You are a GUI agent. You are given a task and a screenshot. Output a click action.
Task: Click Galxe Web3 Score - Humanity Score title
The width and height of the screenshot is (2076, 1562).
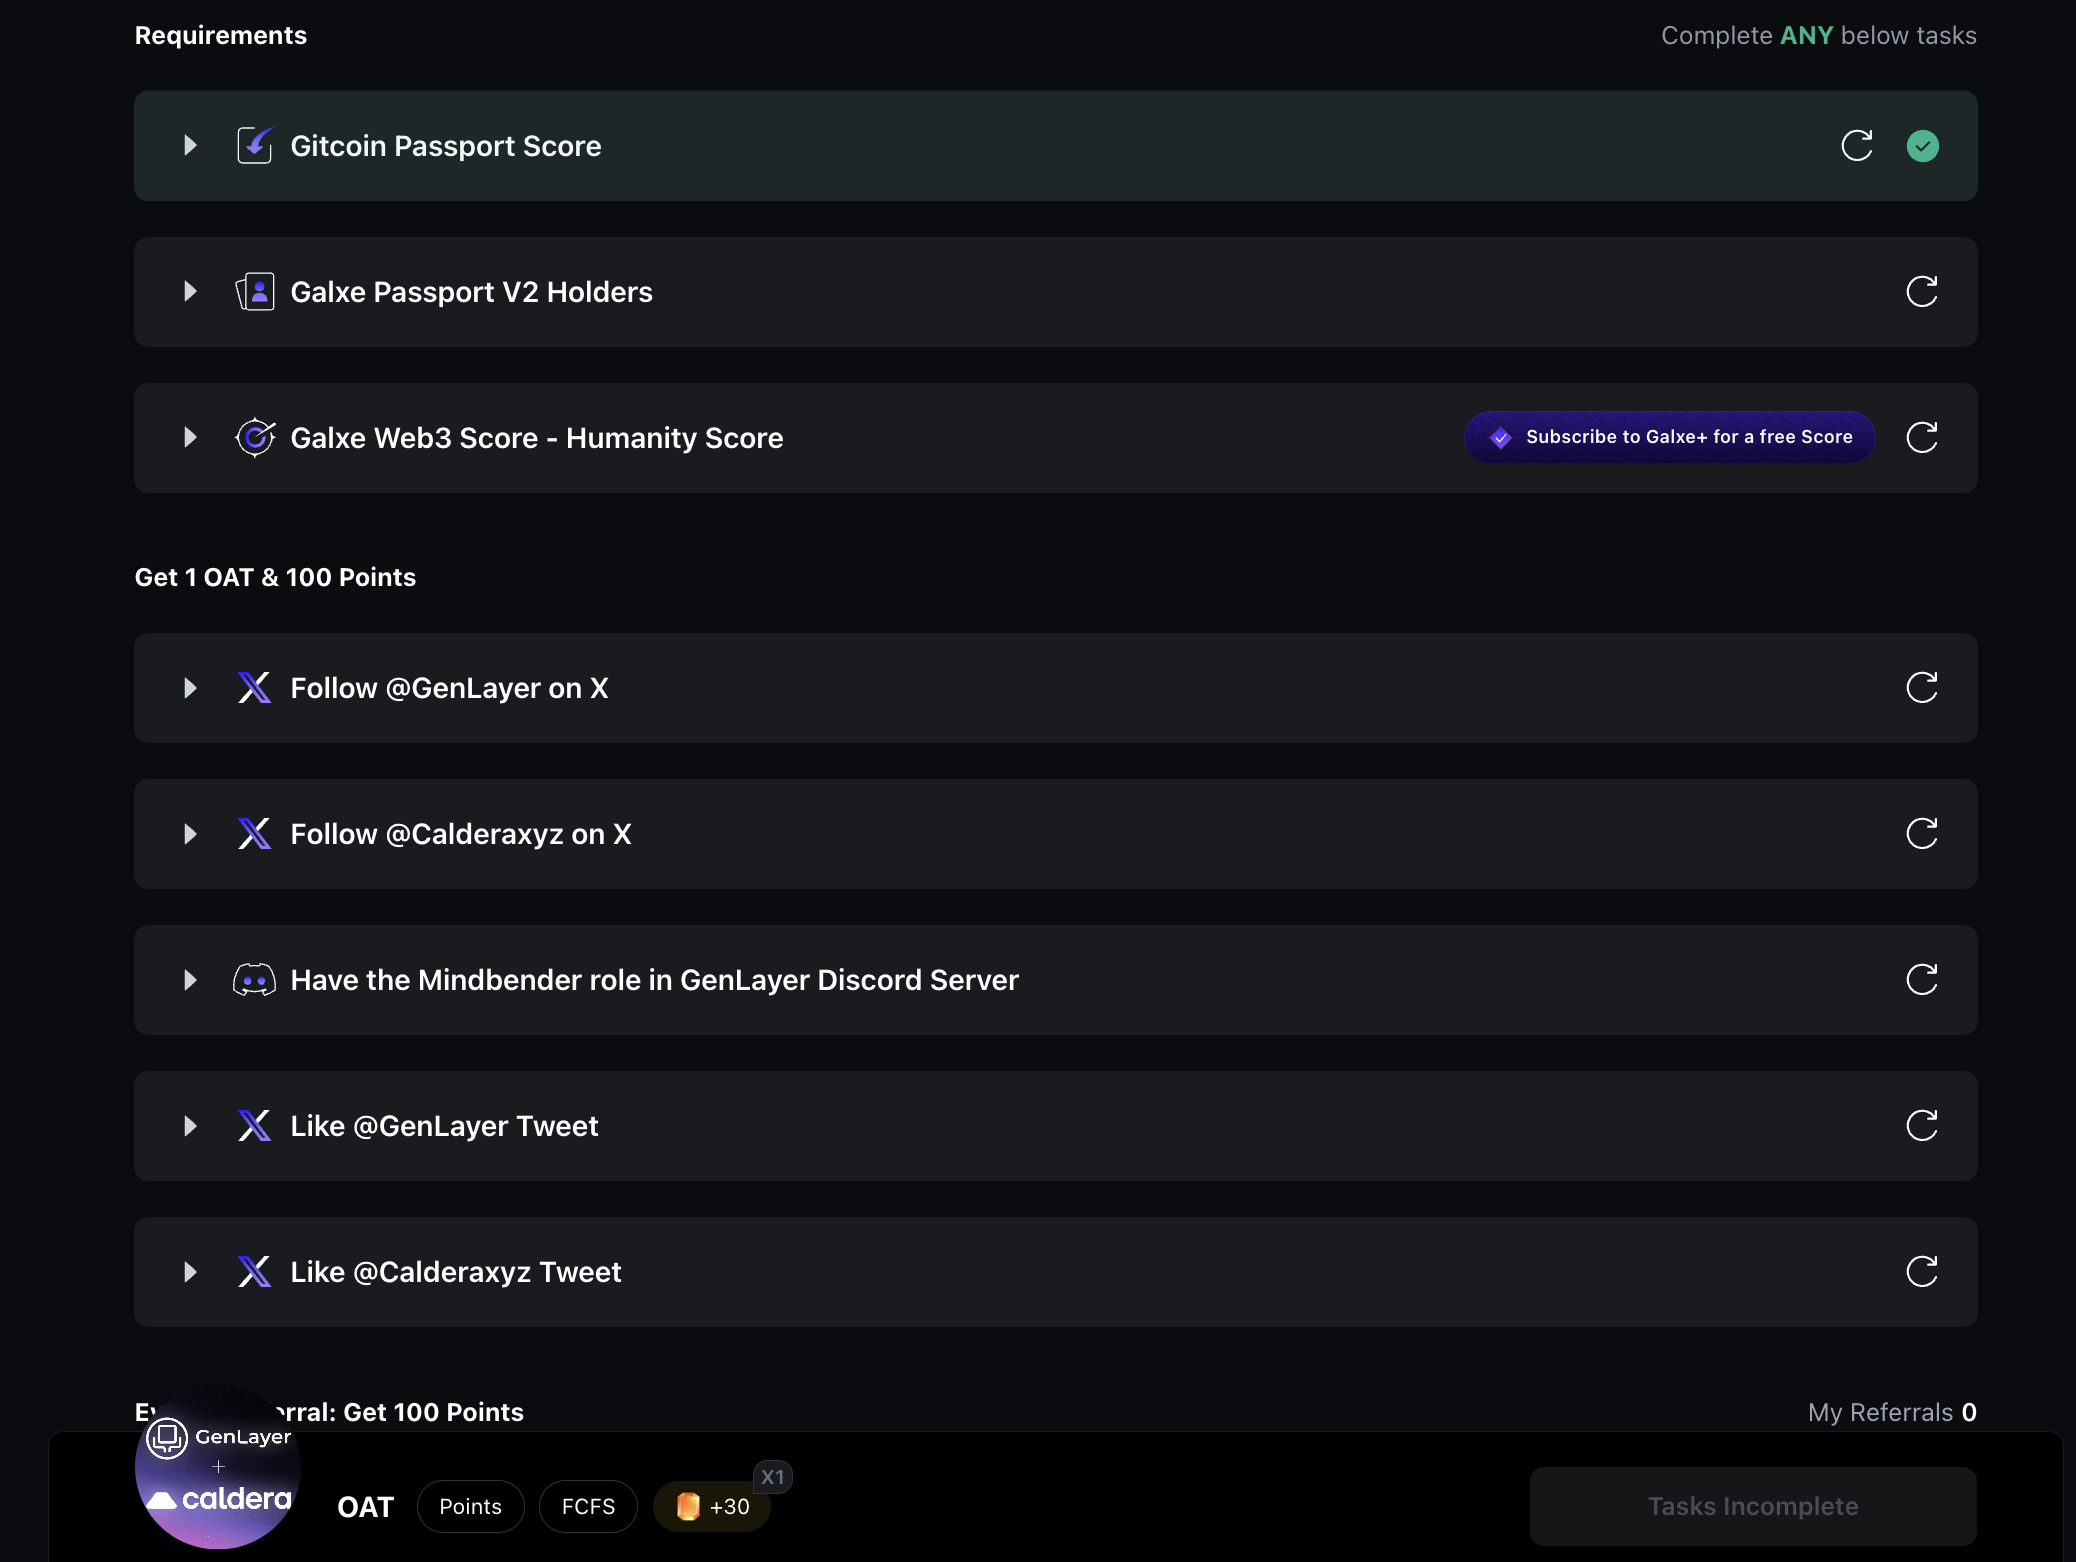coord(537,438)
